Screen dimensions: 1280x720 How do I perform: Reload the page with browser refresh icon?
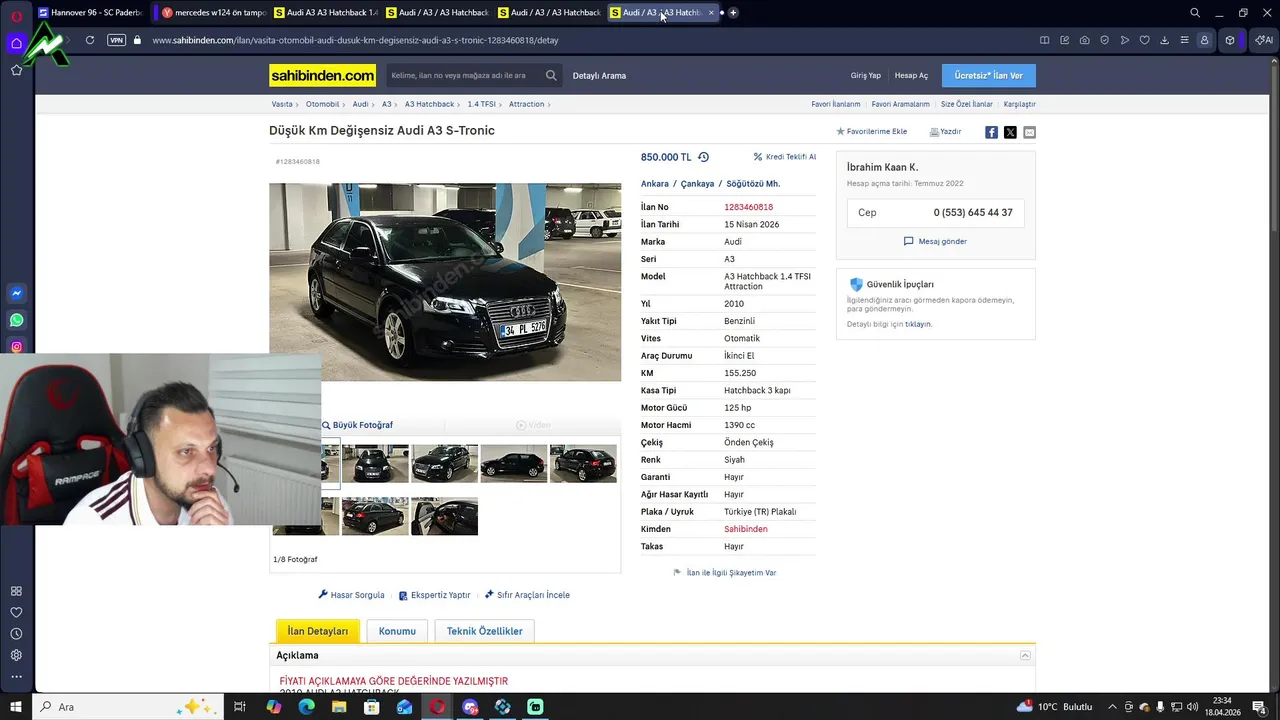(x=90, y=40)
